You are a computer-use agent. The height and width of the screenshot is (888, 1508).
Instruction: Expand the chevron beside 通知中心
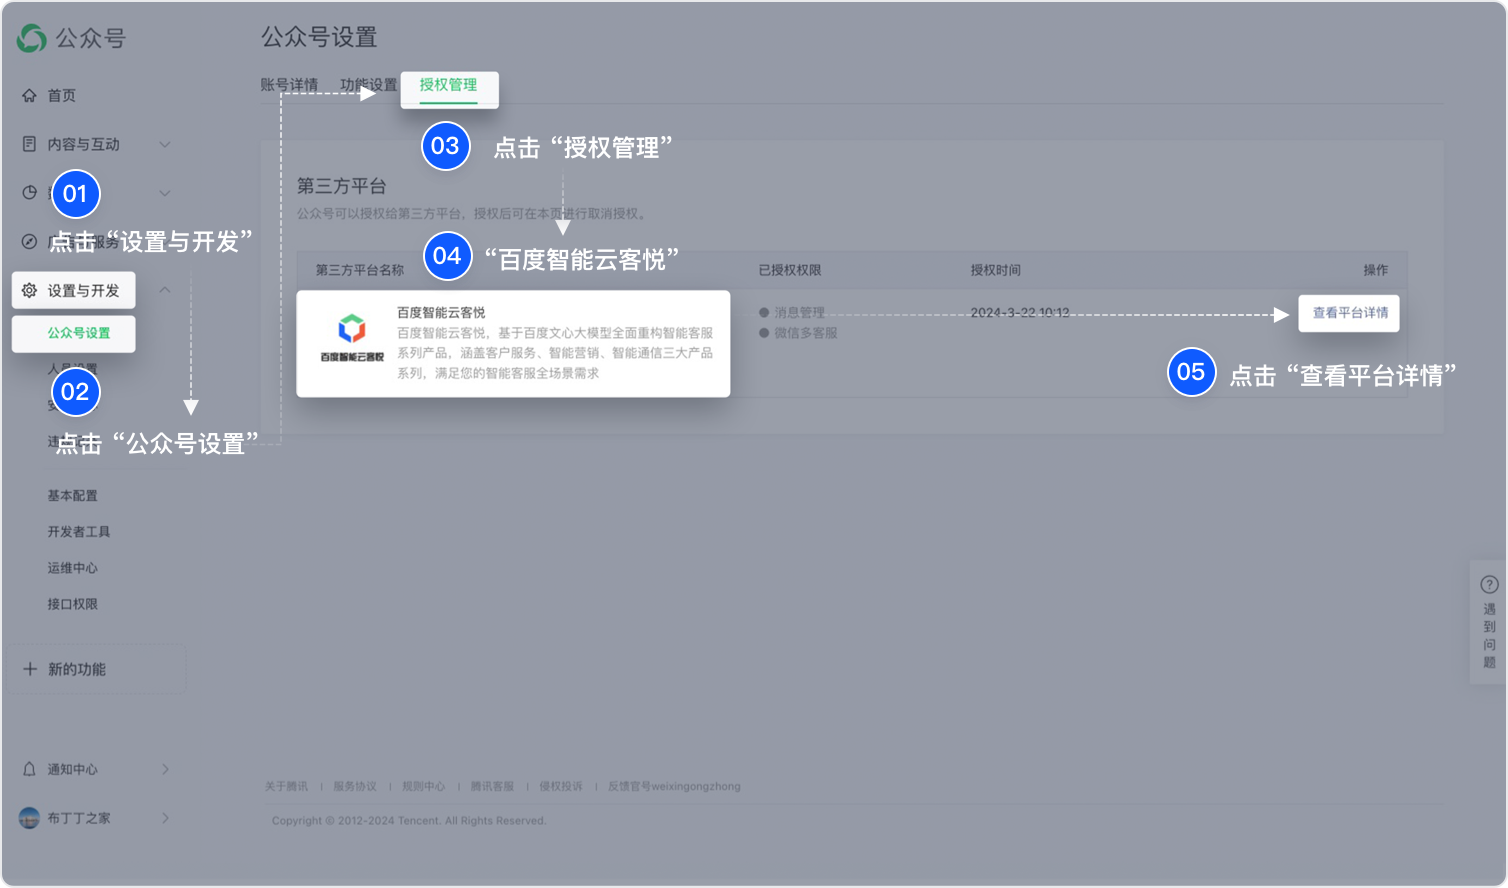pos(165,769)
